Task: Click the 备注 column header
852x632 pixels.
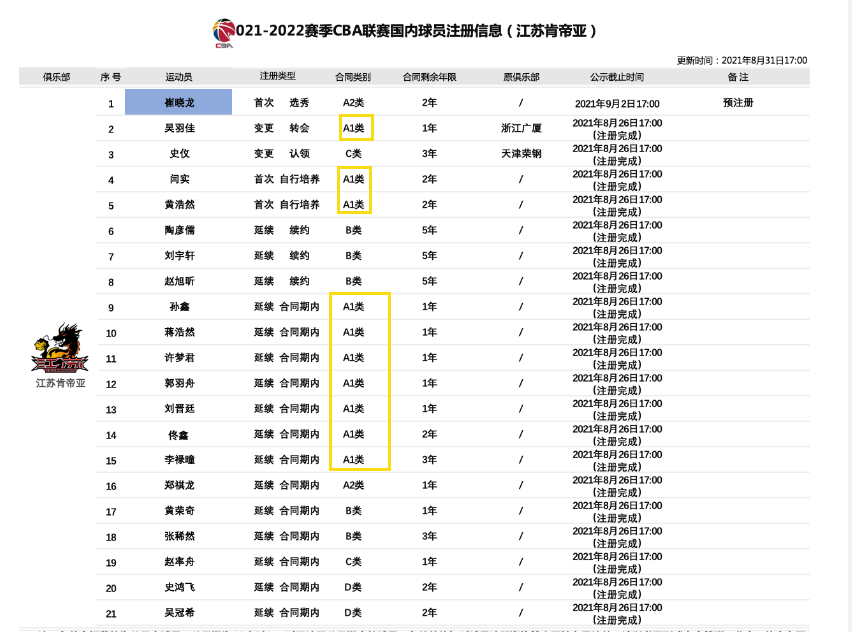Action: click(x=738, y=77)
